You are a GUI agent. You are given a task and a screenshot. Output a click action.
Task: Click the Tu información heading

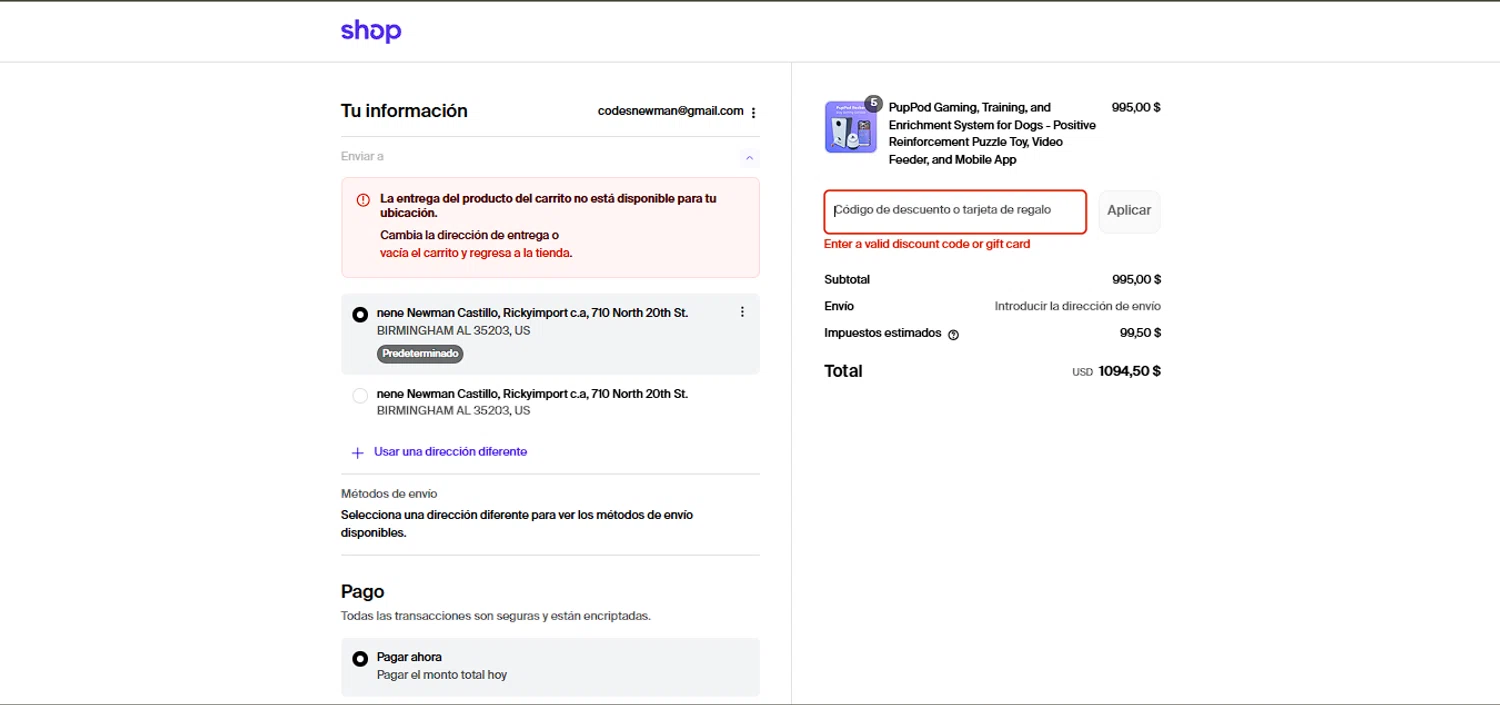click(x=404, y=111)
